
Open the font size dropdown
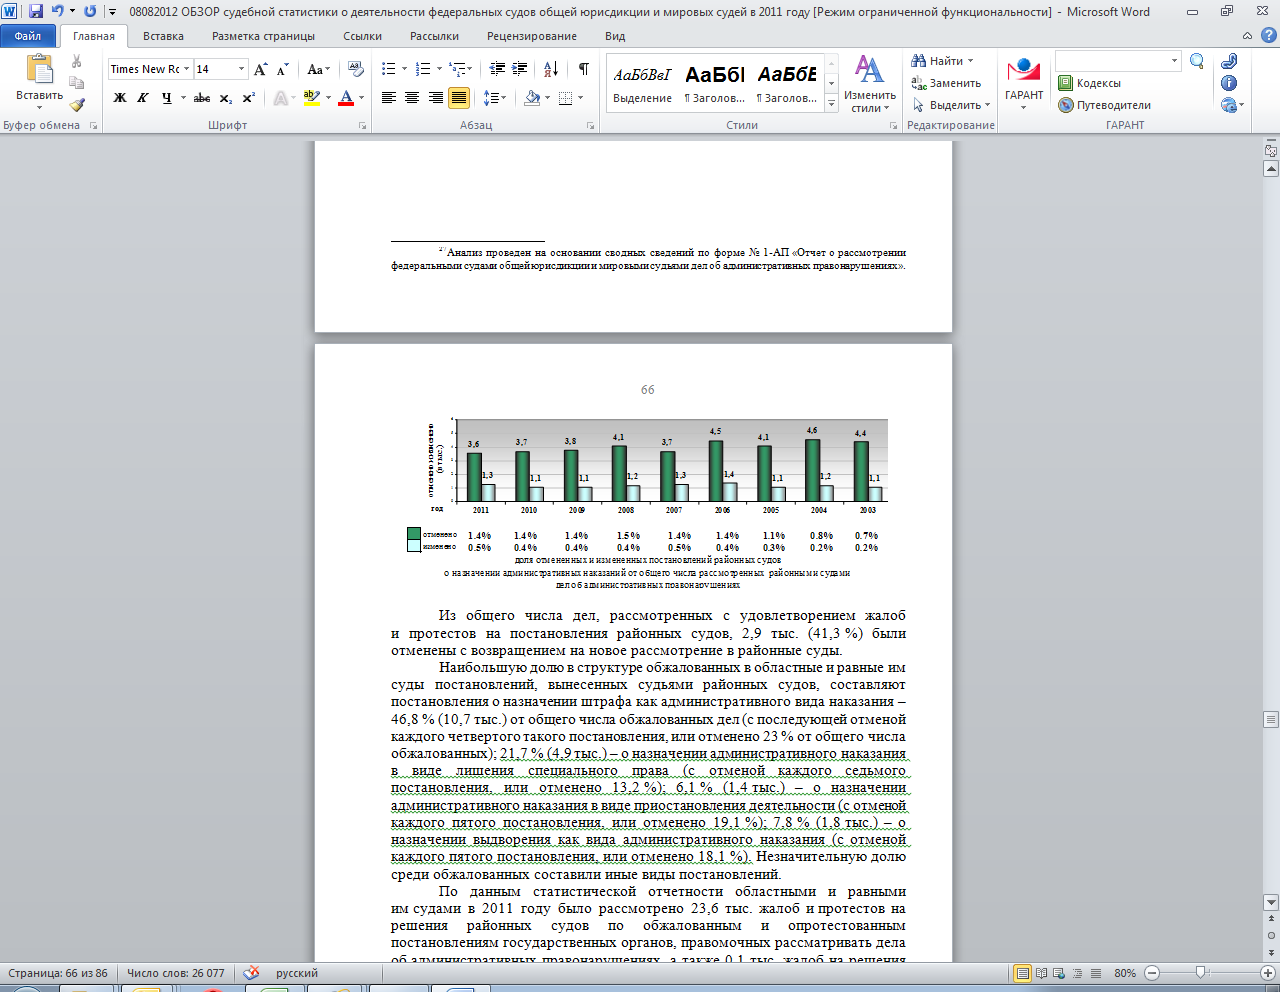point(242,69)
